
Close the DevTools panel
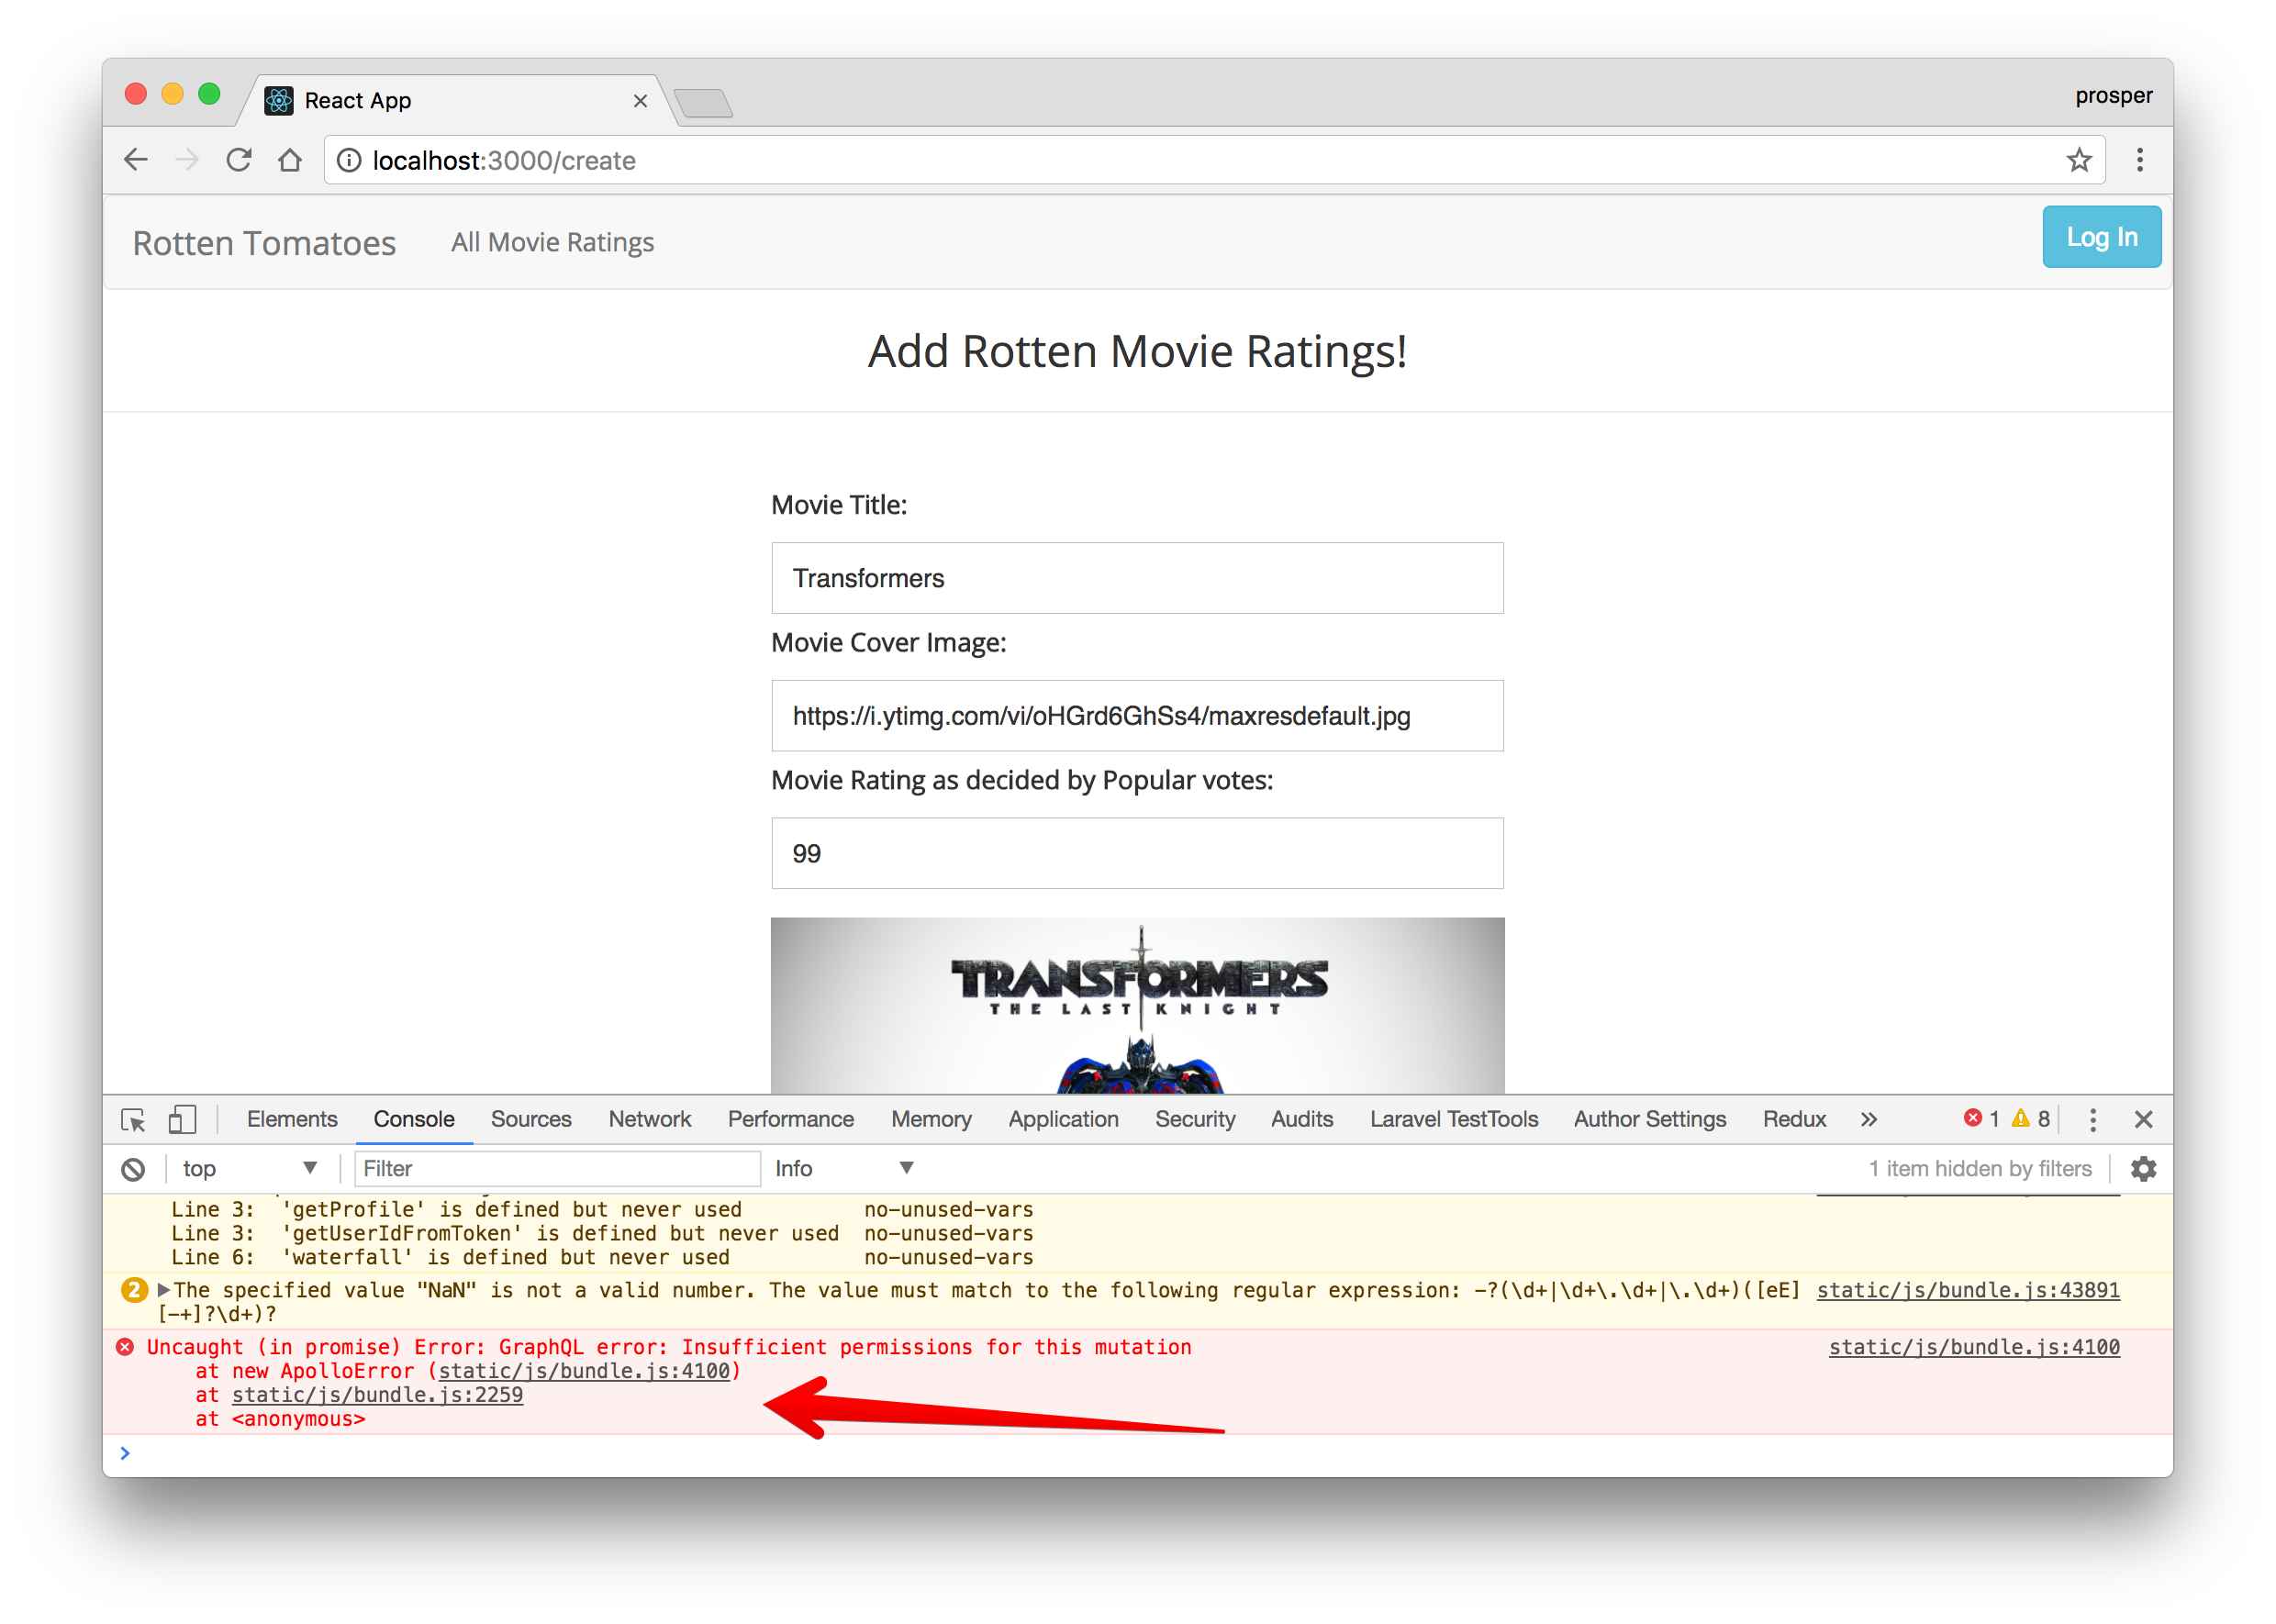point(2143,1119)
